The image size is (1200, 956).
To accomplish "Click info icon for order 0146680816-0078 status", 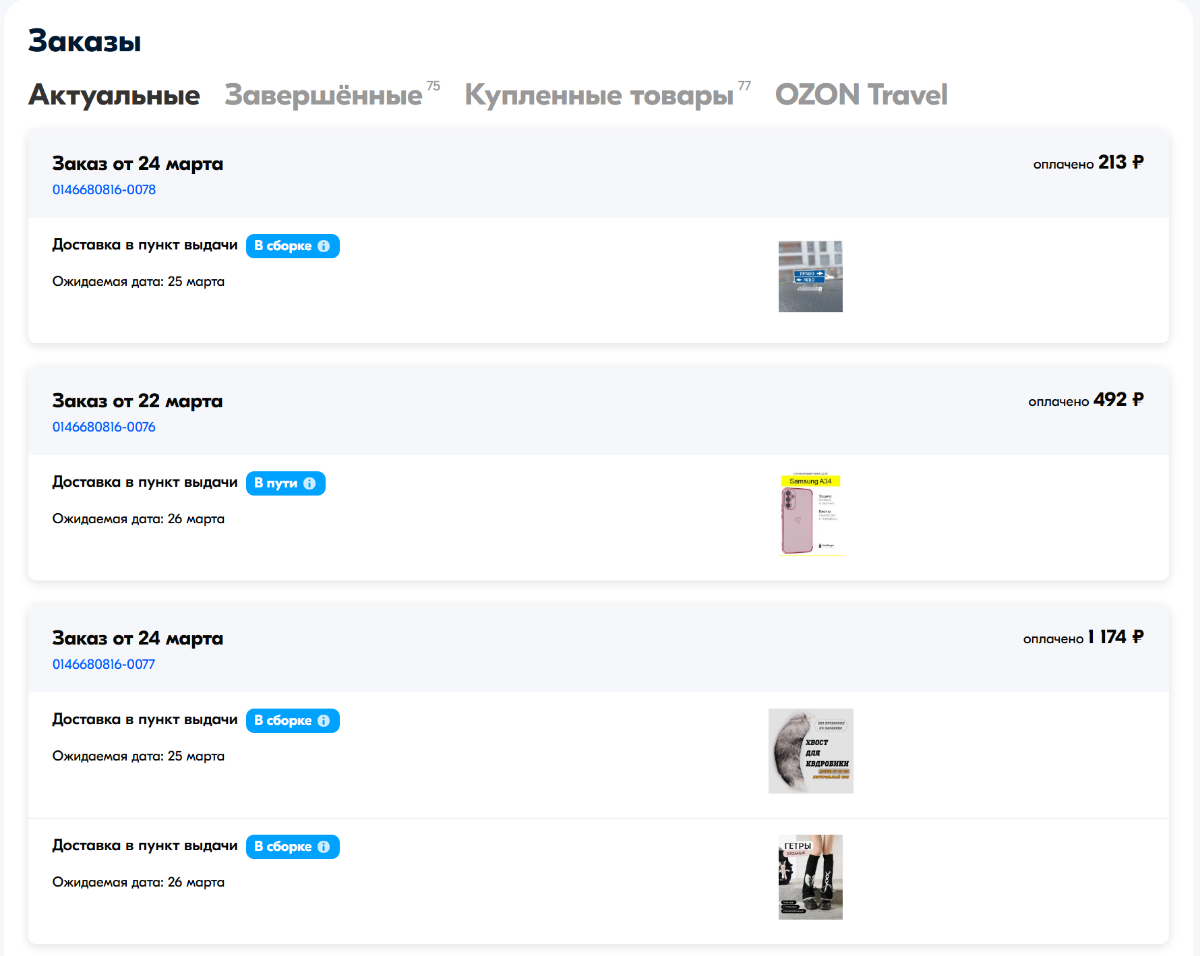I will click(x=323, y=247).
